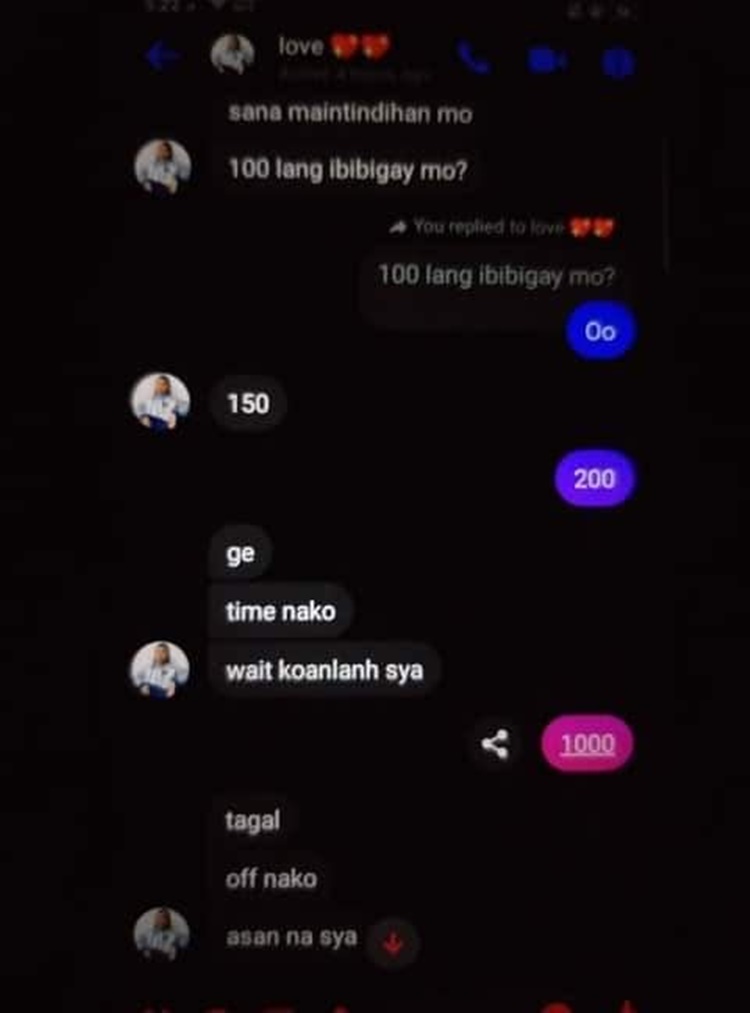Screen dimensions: 750x1013
Task: Jump to latest messages with the red down arrow
Action: coord(393,943)
